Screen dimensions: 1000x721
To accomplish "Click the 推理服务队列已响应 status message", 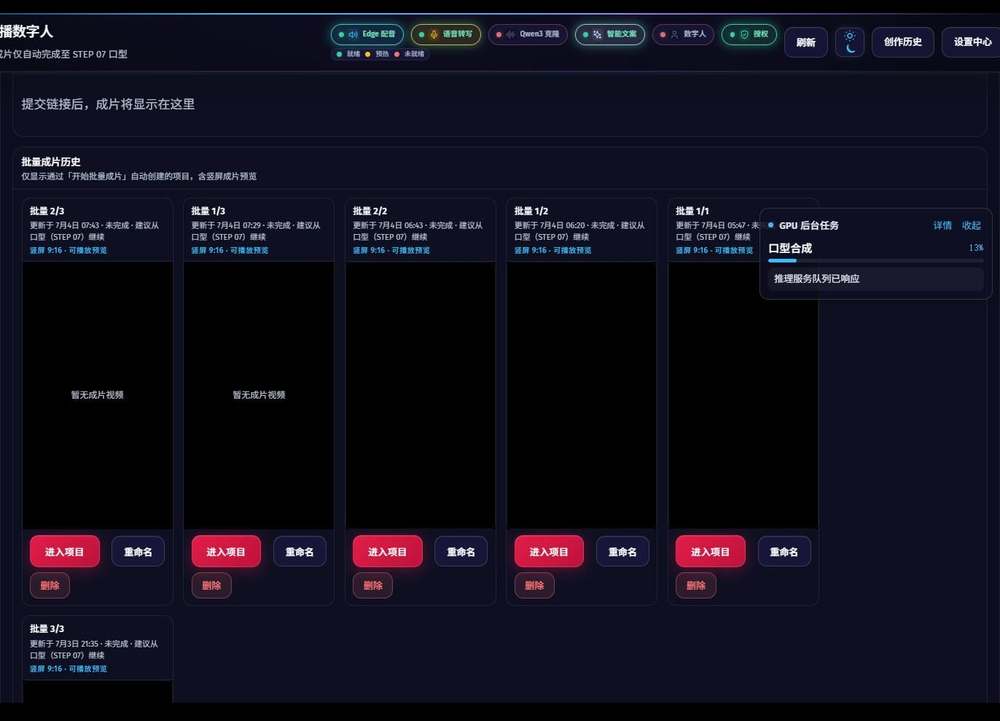I will tap(876, 279).
